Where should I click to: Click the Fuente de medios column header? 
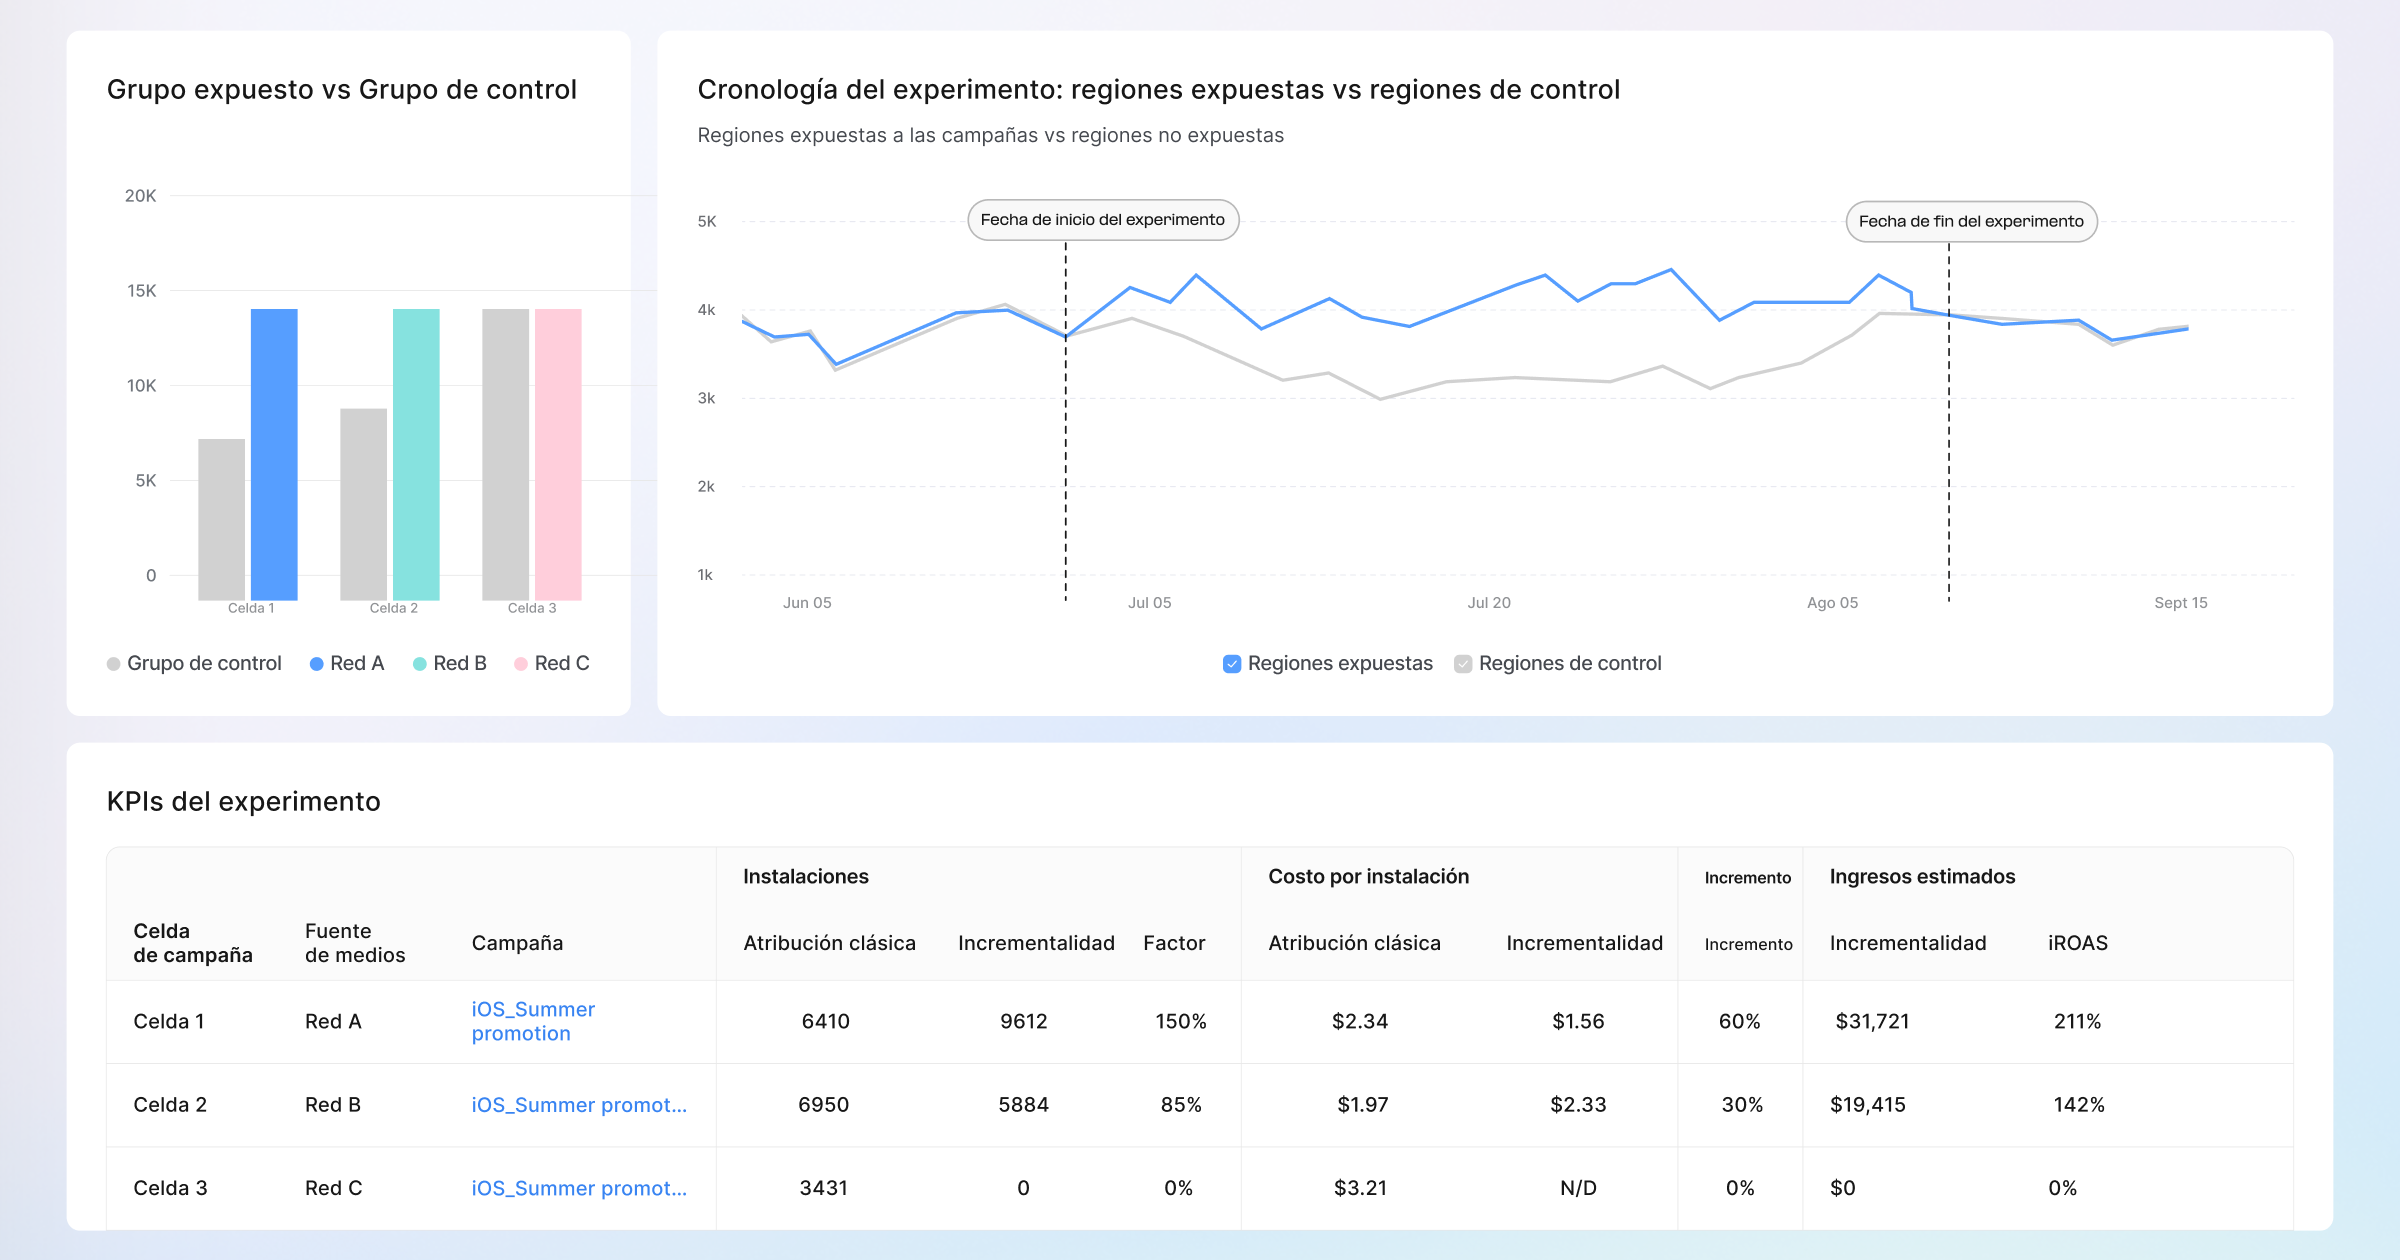click(x=355, y=943)
